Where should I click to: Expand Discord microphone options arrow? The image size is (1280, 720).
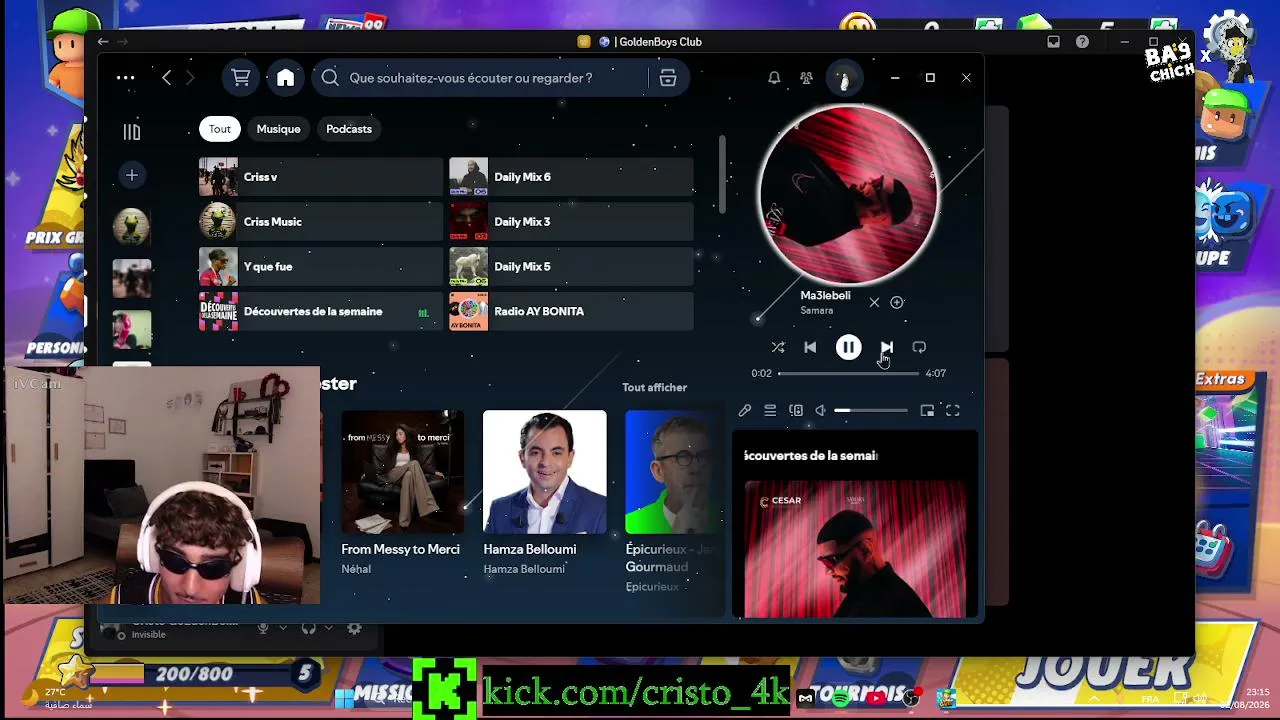point(283,628)
